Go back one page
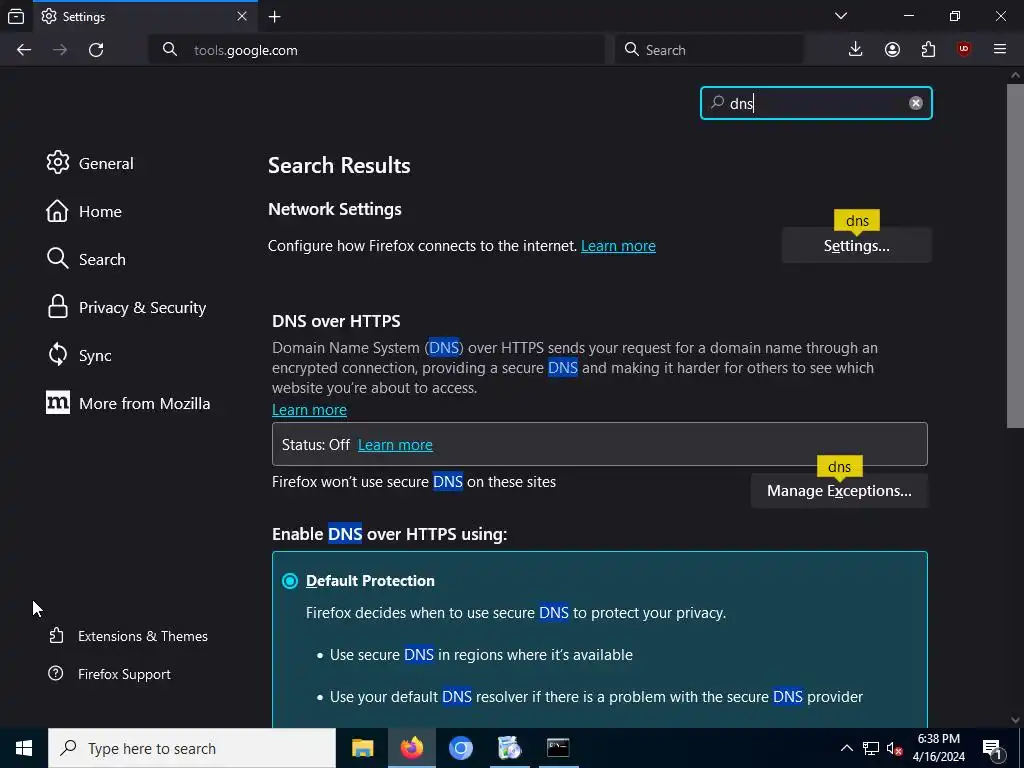The height and width of the screenshot is (768, 1024). (24, 50)
